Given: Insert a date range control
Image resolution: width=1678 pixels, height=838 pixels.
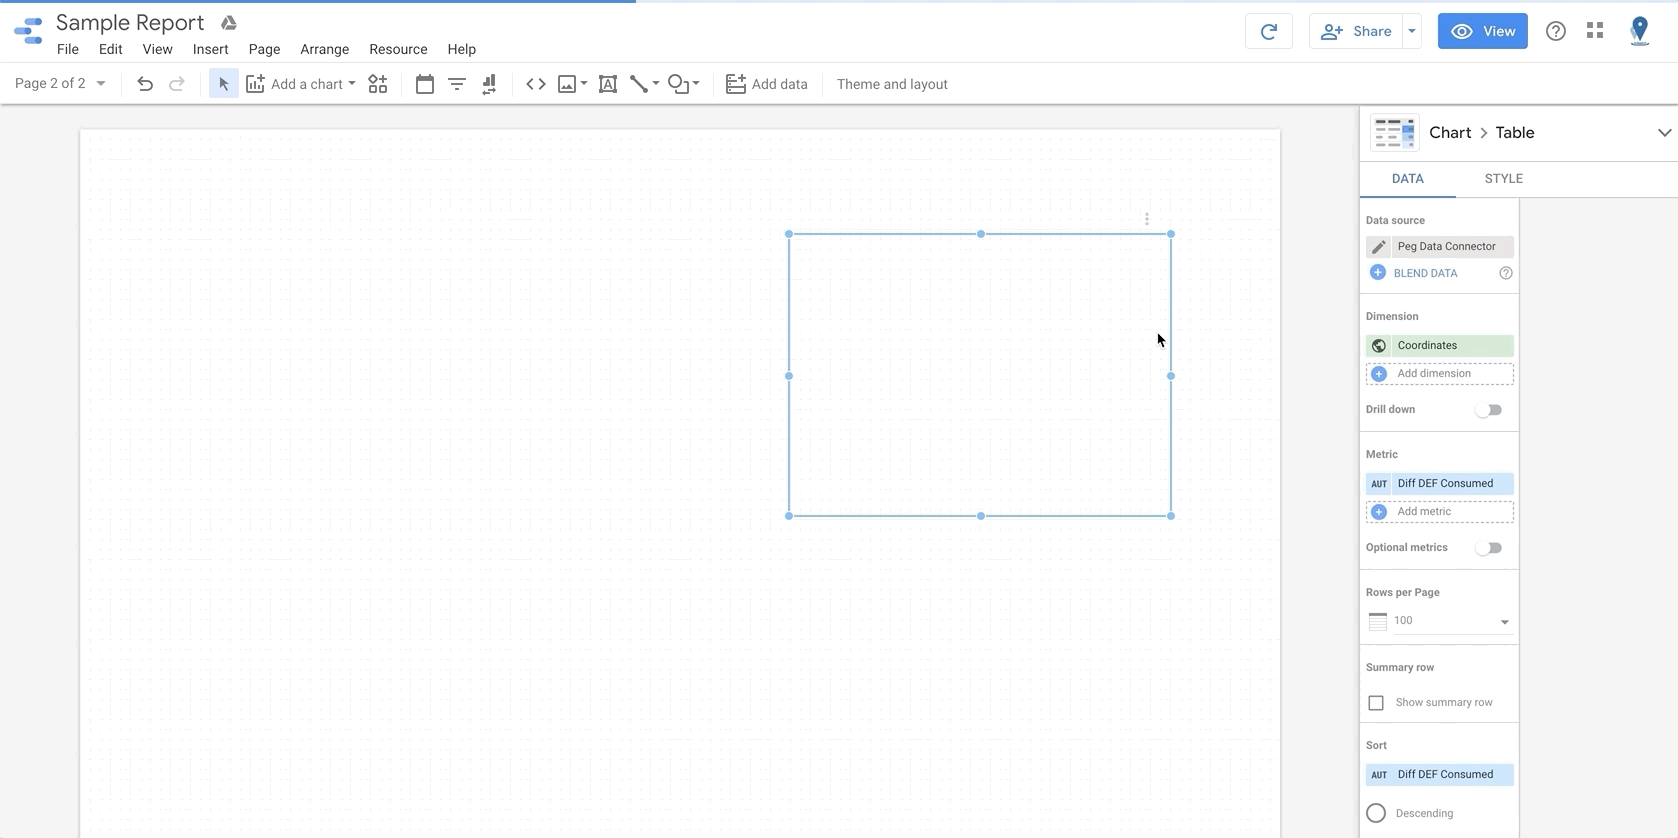Looking at the screenshot, I should (x=425, y=84).
